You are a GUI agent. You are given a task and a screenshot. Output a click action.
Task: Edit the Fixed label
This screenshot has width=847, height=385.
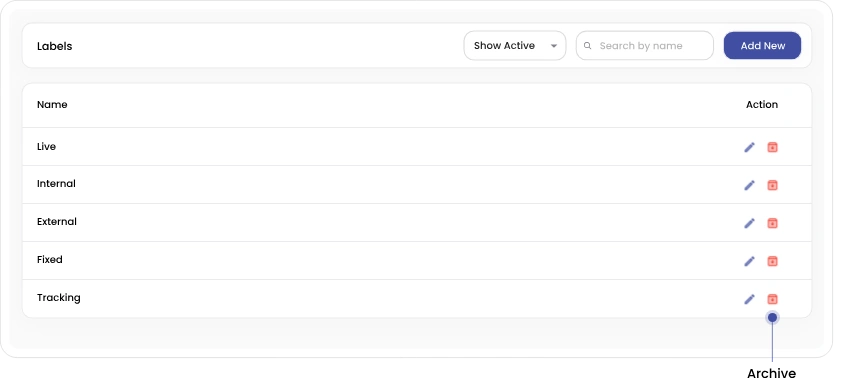(749, 261)
